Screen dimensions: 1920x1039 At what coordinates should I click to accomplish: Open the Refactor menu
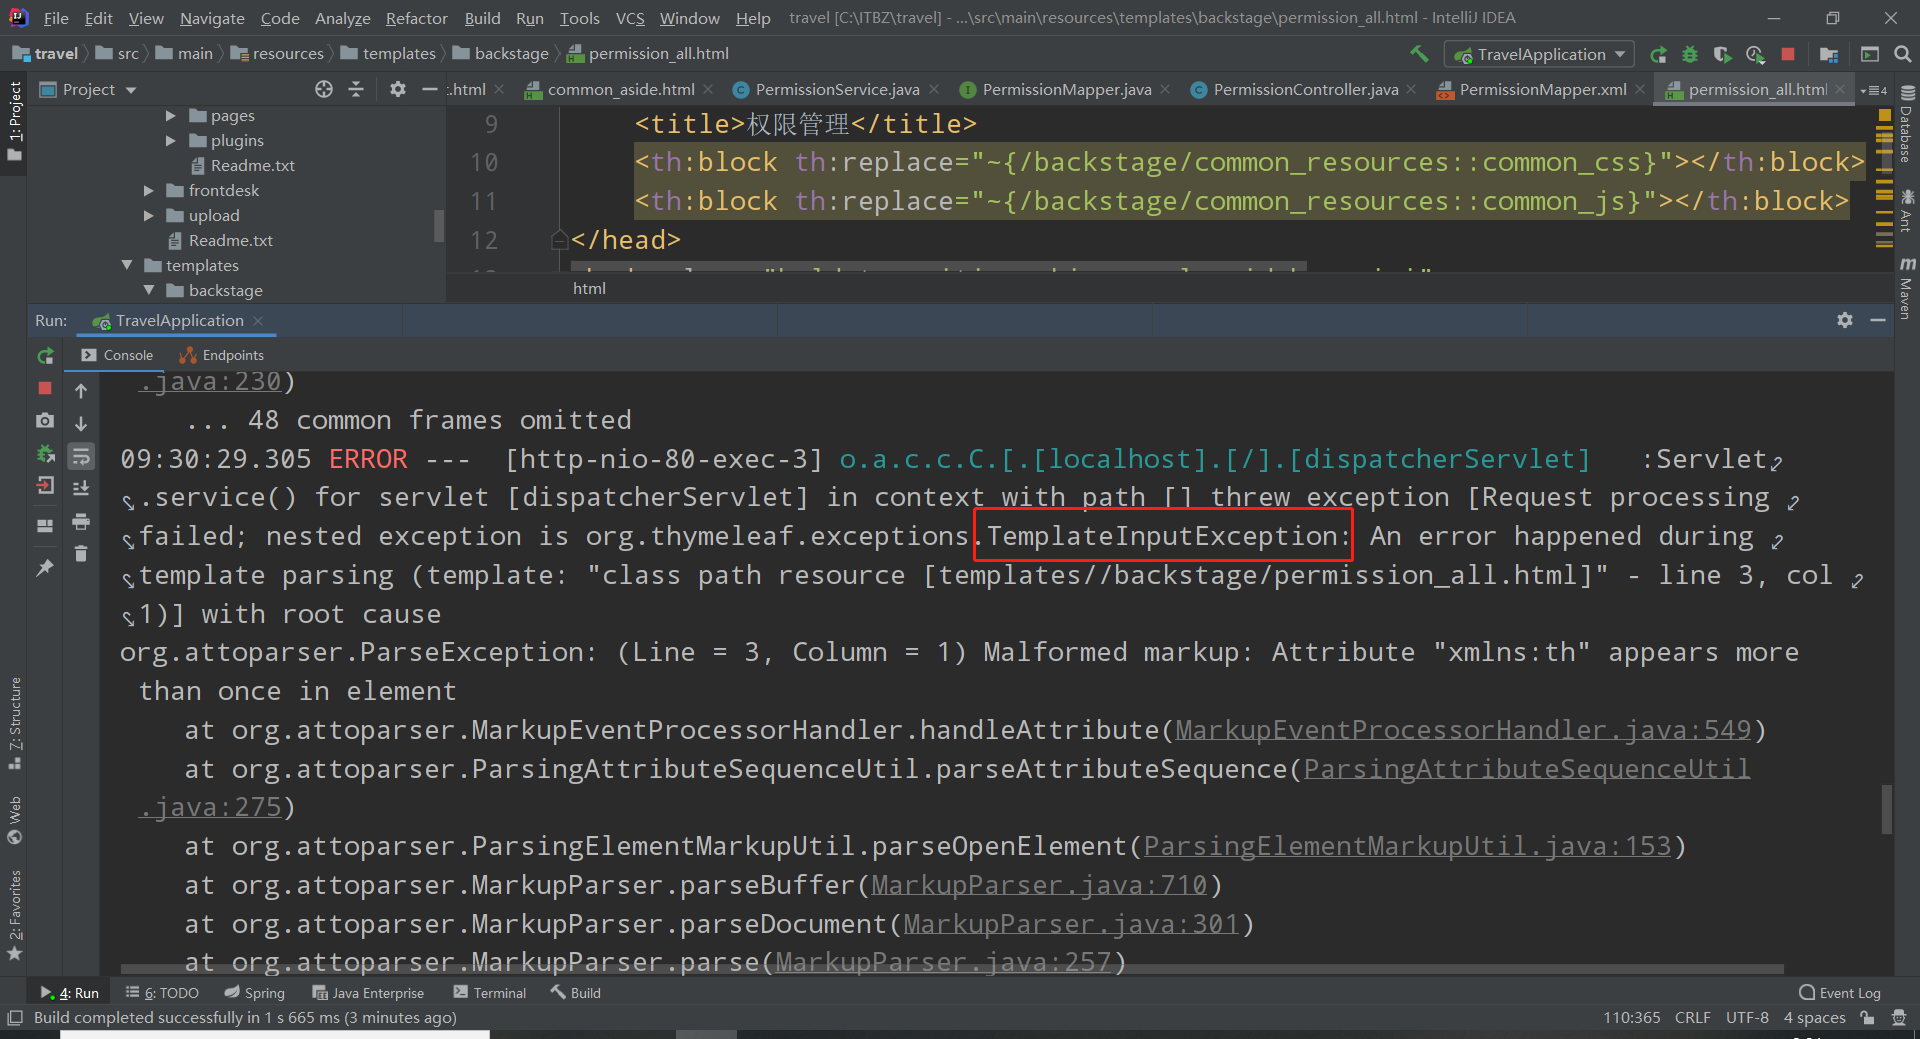tap(416, 18)
